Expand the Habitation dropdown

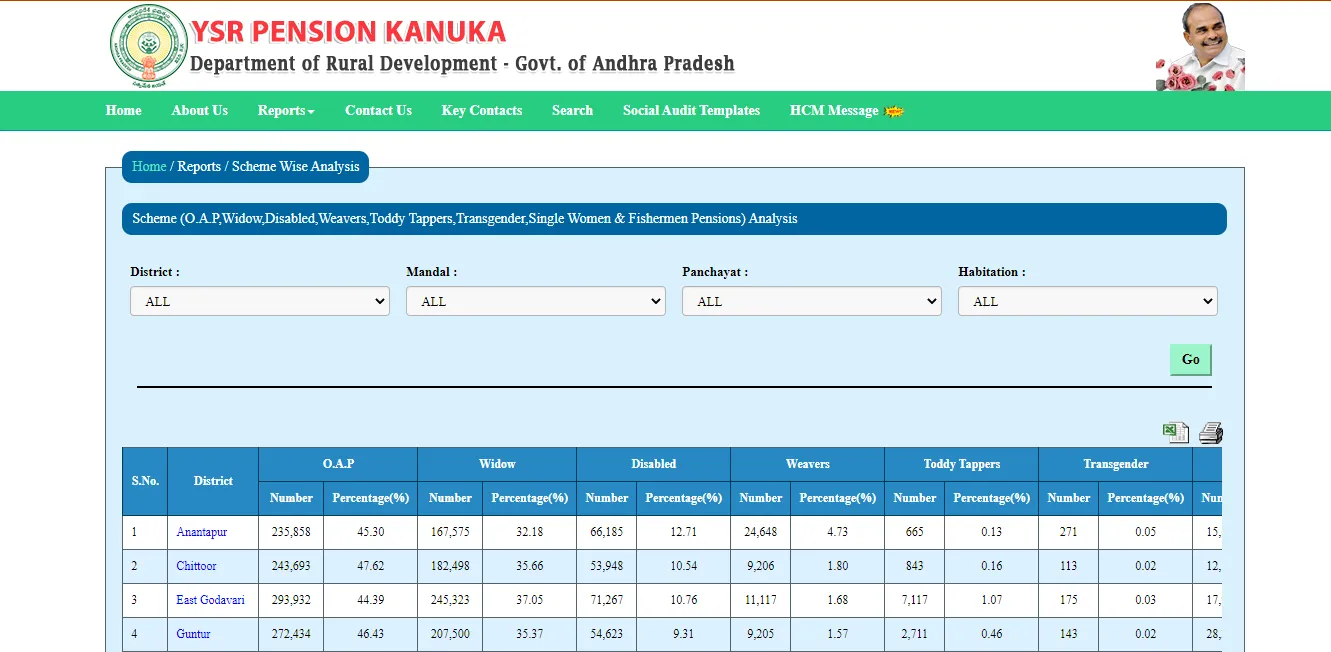point(1088,301)
